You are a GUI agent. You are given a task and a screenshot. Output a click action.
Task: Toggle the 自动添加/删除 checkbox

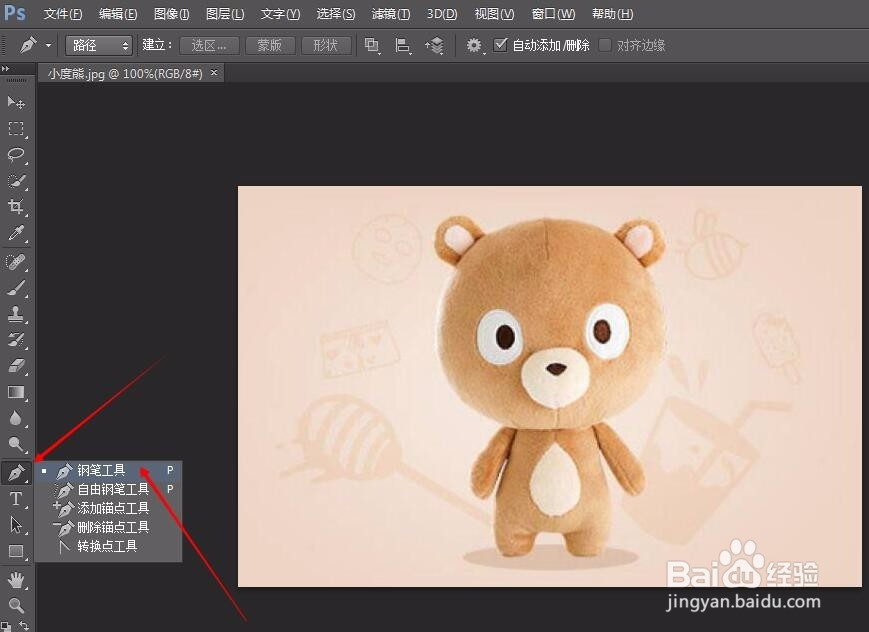tap(501, 46)
